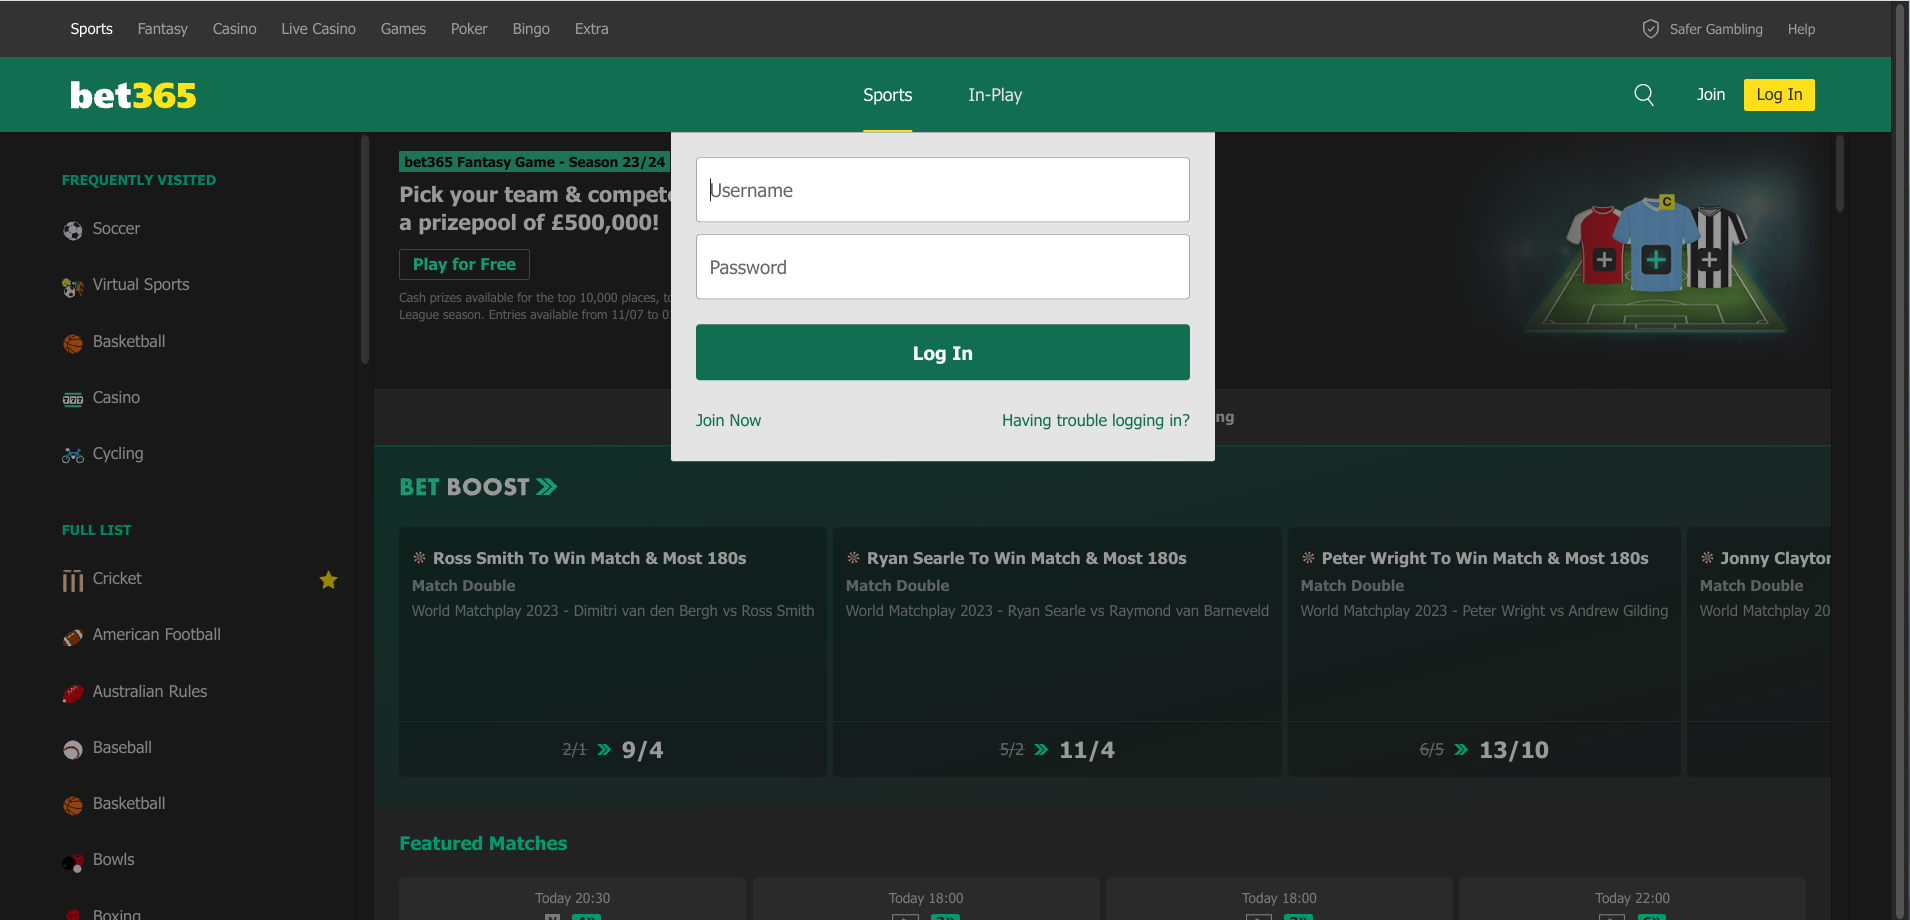
Task: Select the Sports tab in green header
Action: coord(888,95)
